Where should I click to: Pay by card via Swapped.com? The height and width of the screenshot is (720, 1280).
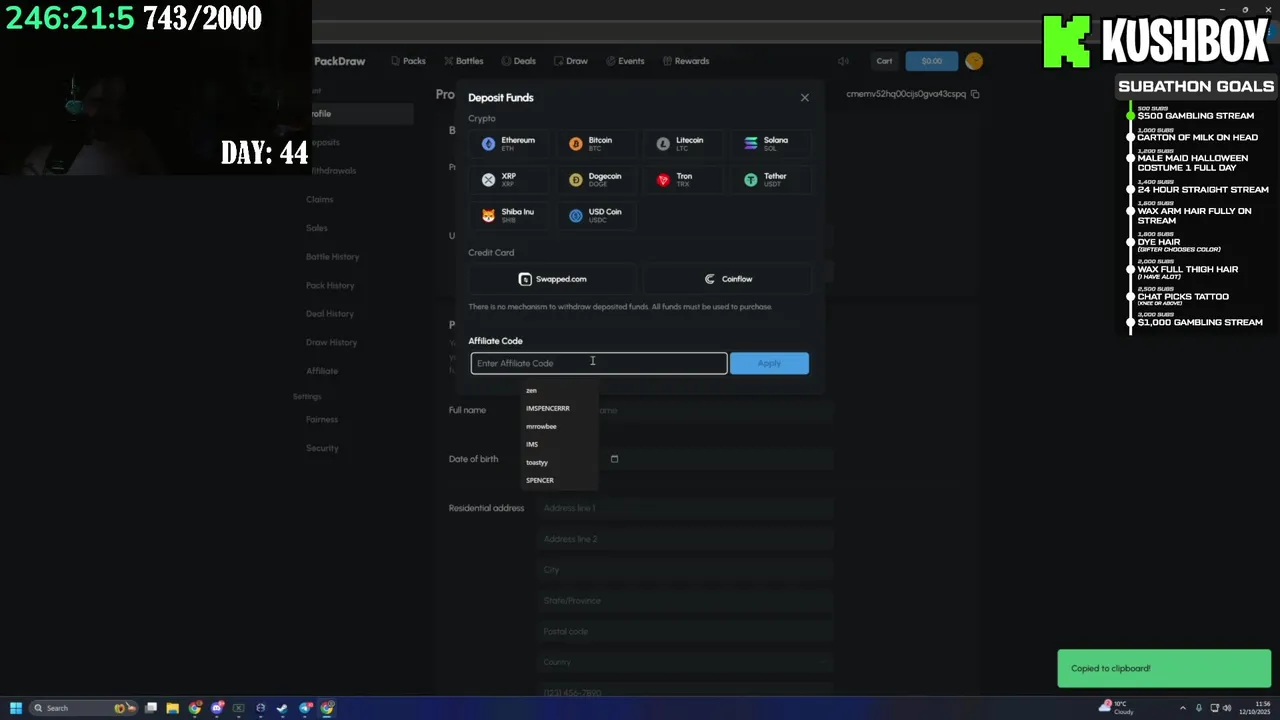[552, 279]
